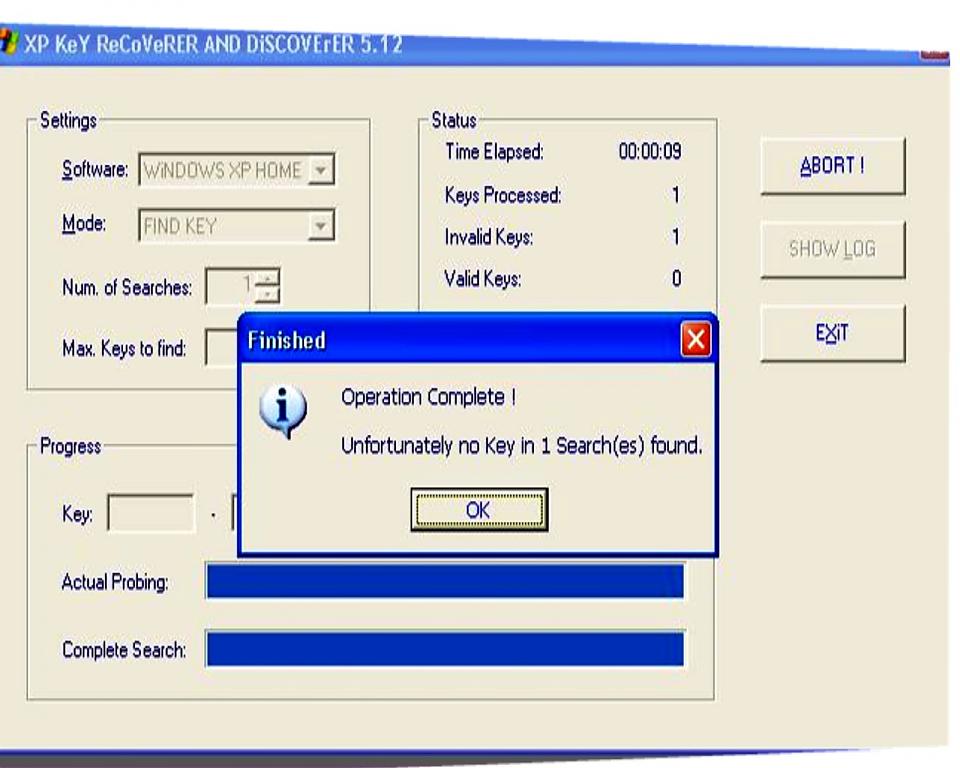960x768 pixels.
Task: Click the Invalid Keys label
Action: tap(489, 237)
